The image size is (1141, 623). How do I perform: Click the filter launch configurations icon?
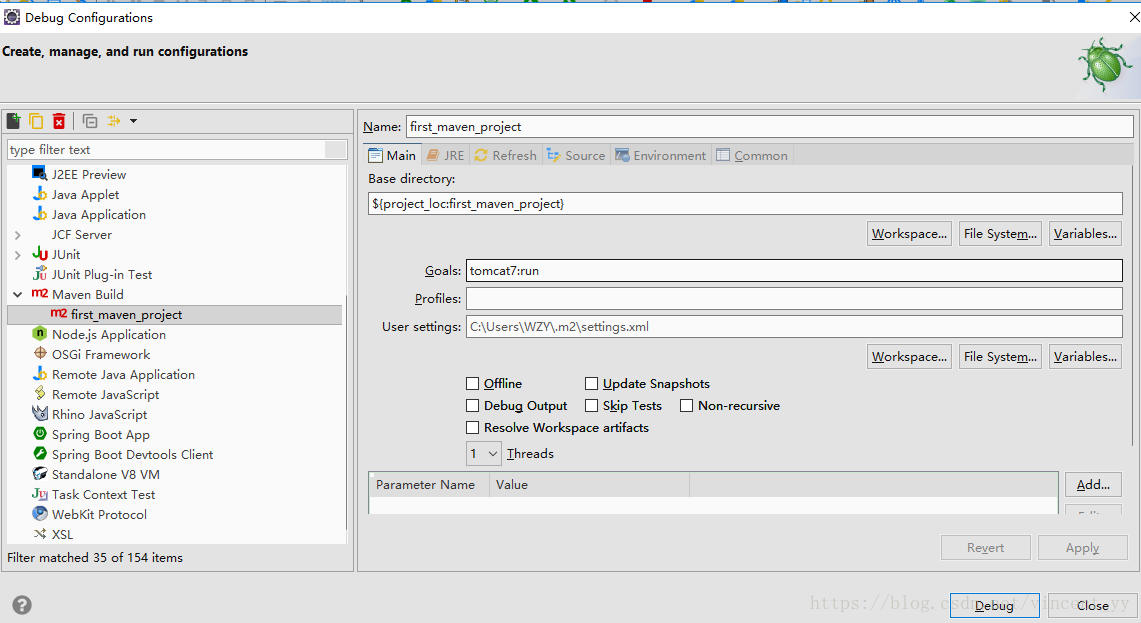click(x=114, y=121)
